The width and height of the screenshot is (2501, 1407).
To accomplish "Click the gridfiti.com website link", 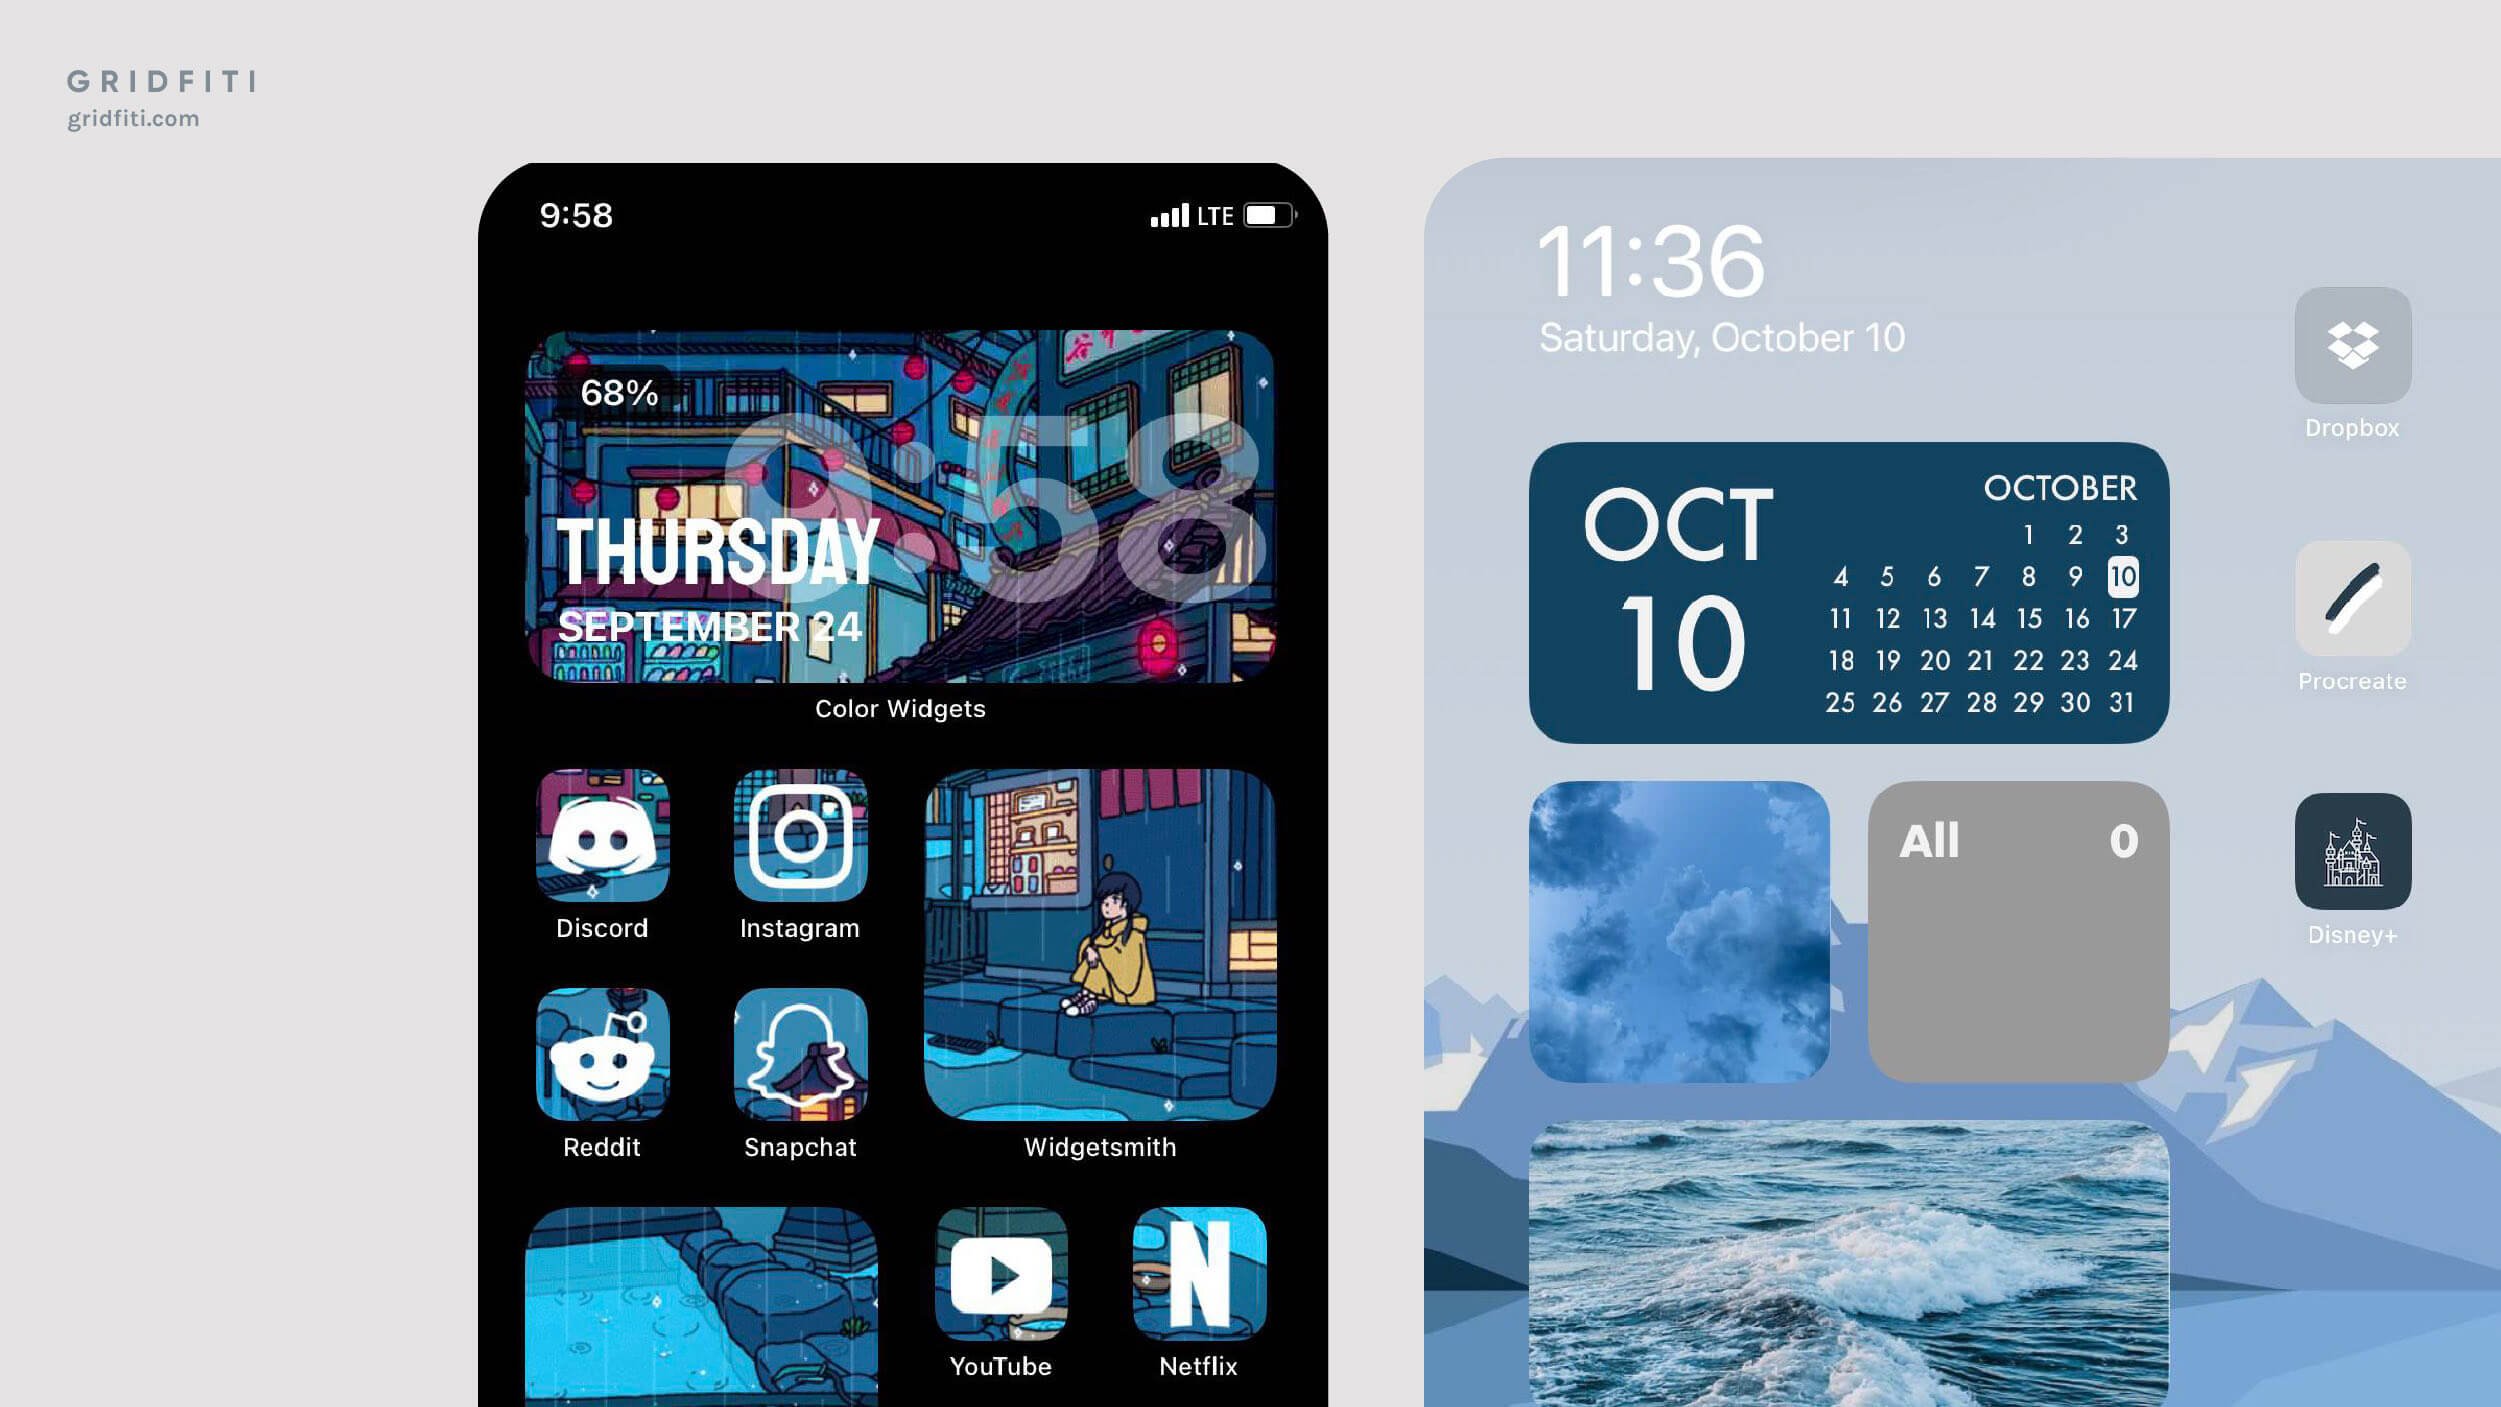I will 134,119.
